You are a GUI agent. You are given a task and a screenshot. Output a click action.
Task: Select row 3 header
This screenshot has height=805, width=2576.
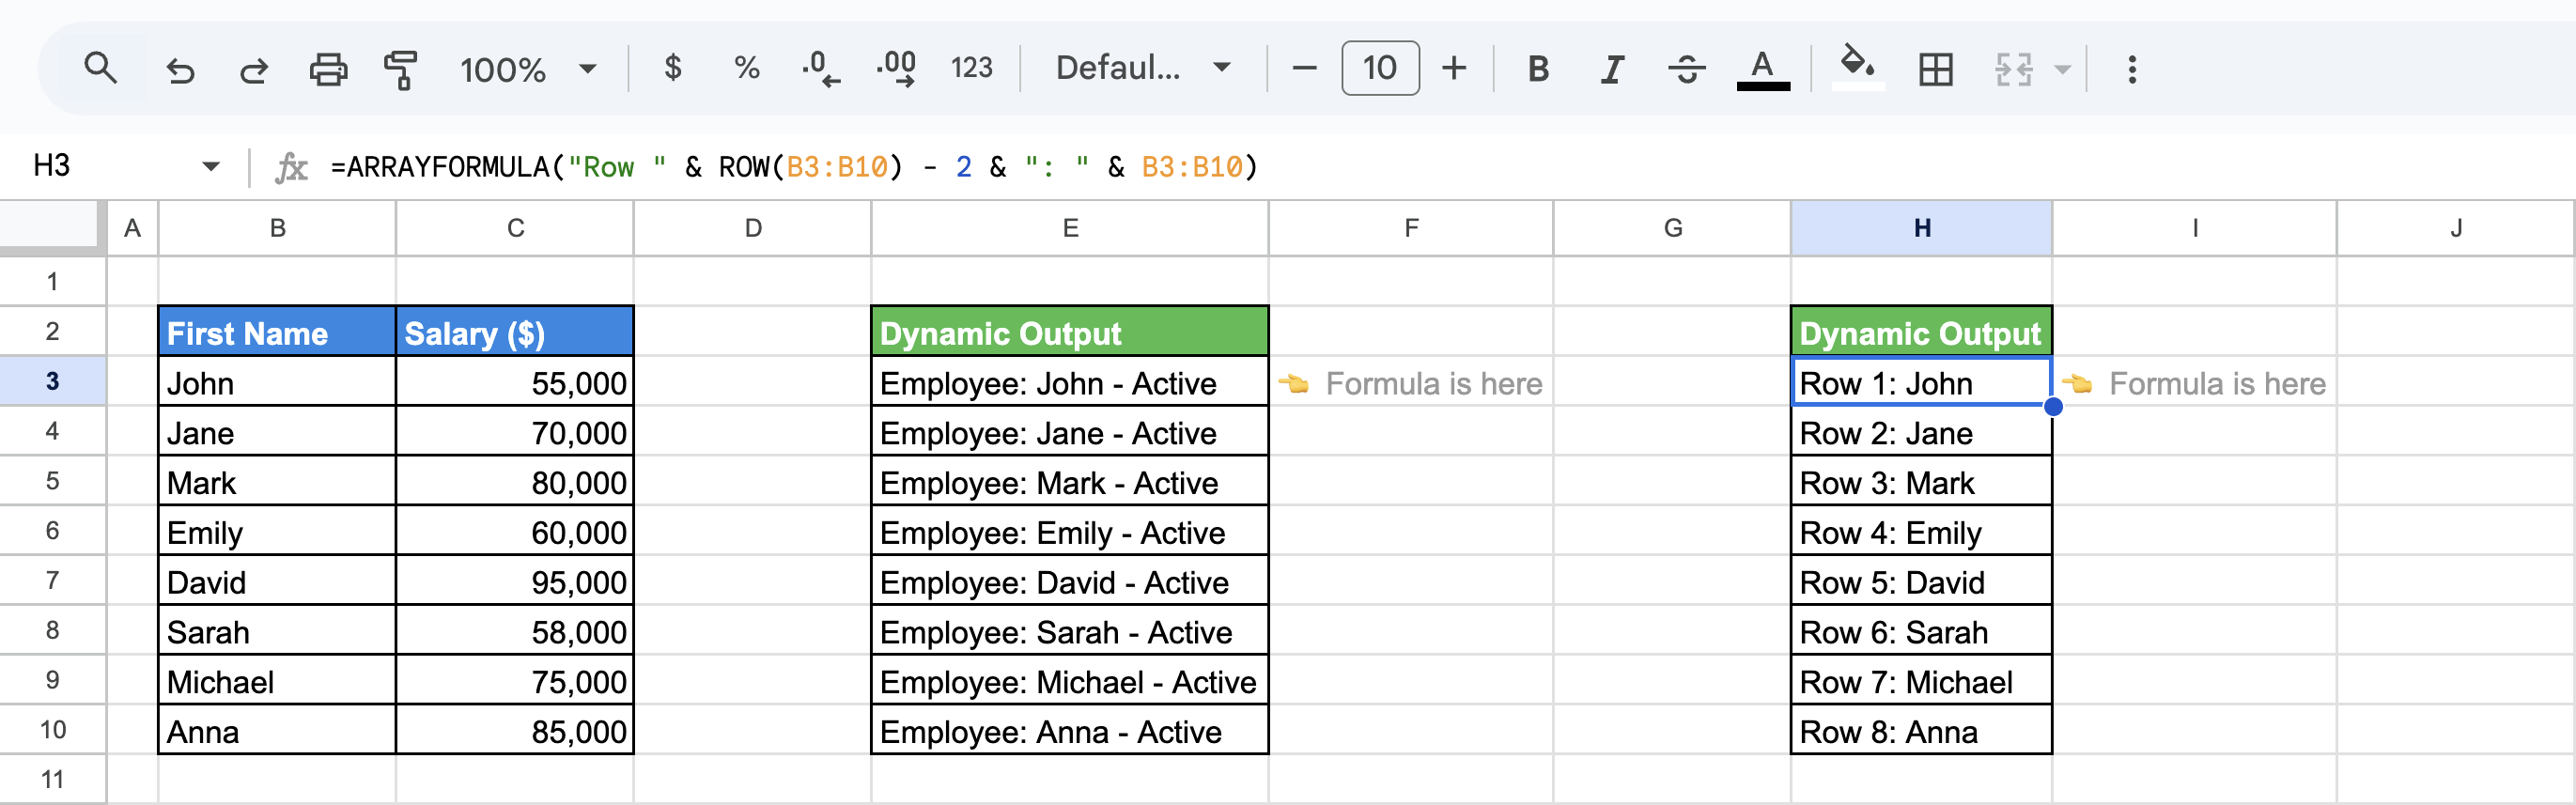52,381
